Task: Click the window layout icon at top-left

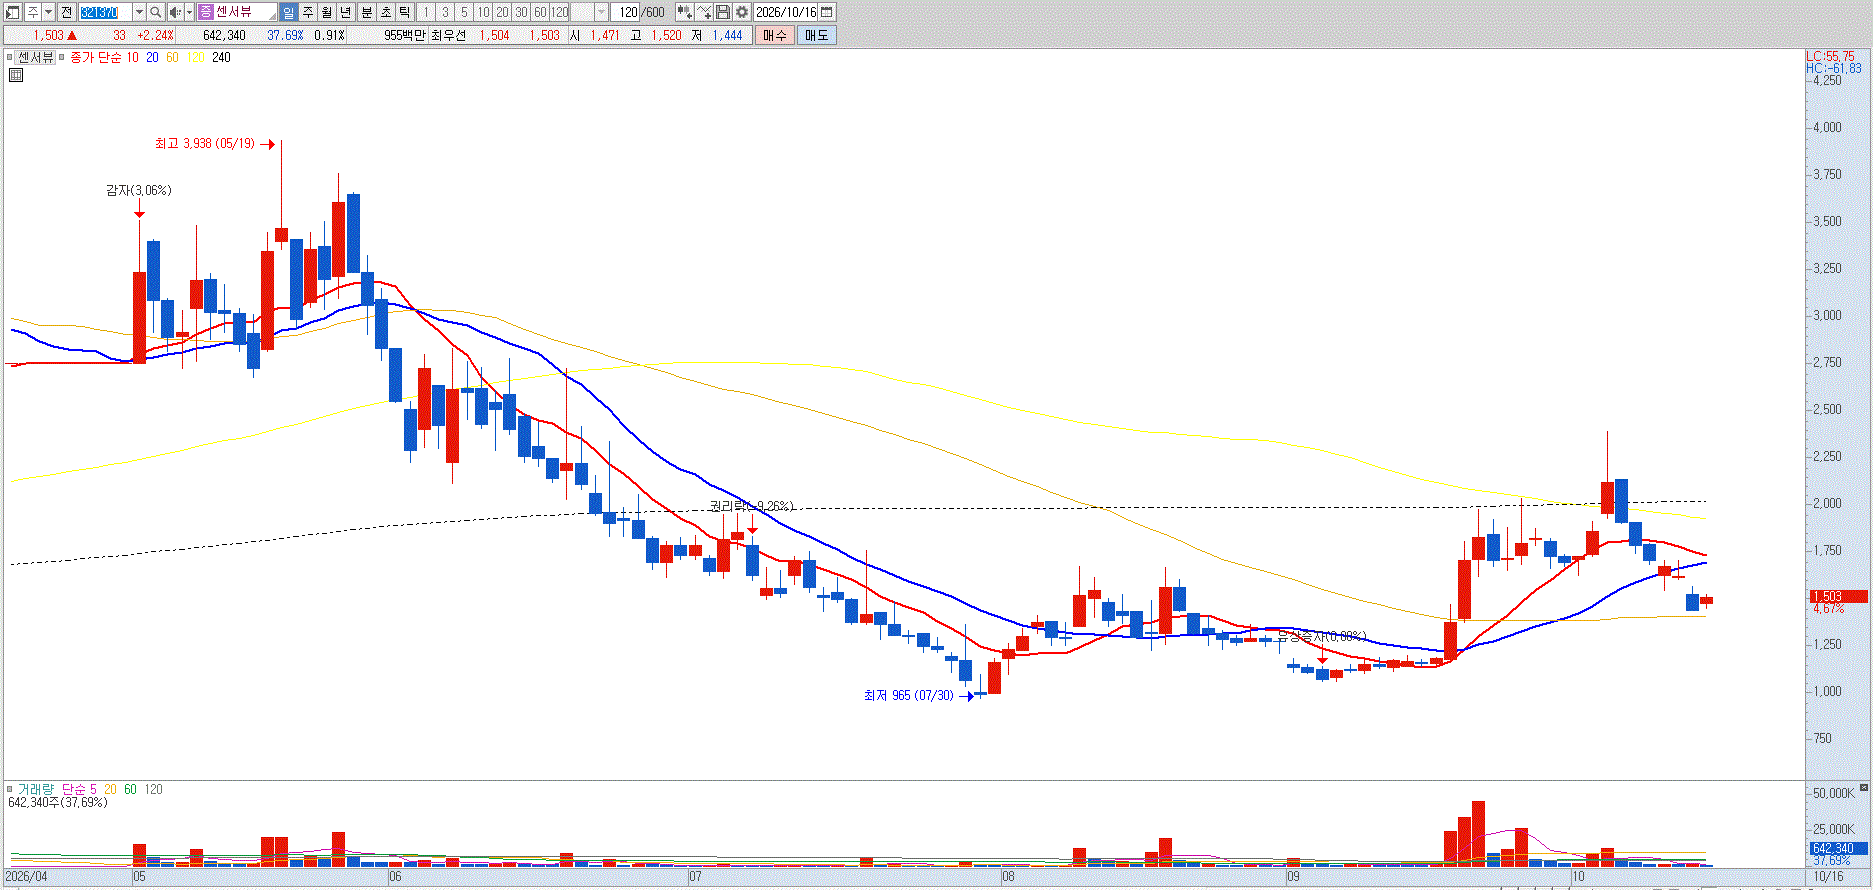Action: coord(13,12)
